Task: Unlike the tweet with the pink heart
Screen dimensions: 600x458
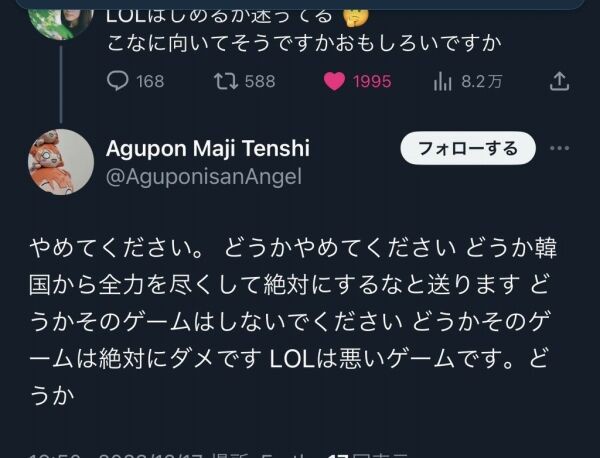Action: pyautogui.click(x=334, y=81)
